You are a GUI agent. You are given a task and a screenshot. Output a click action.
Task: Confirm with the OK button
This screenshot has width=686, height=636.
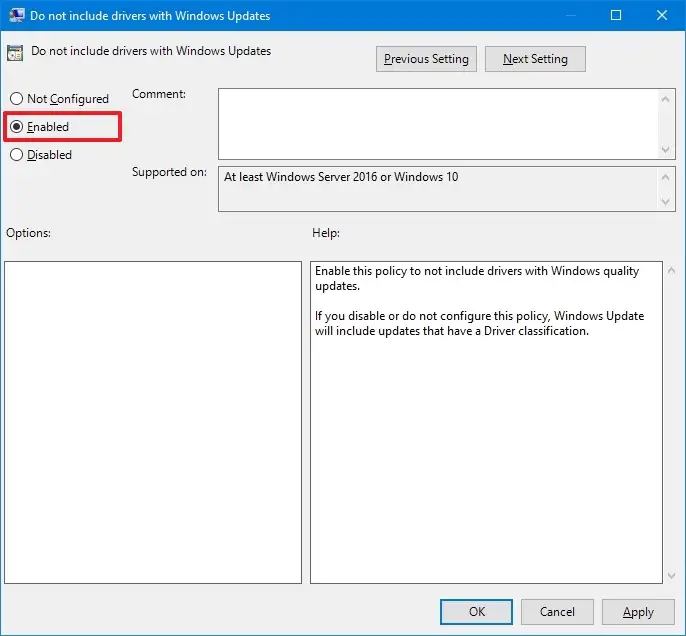(x=476, y=612)
